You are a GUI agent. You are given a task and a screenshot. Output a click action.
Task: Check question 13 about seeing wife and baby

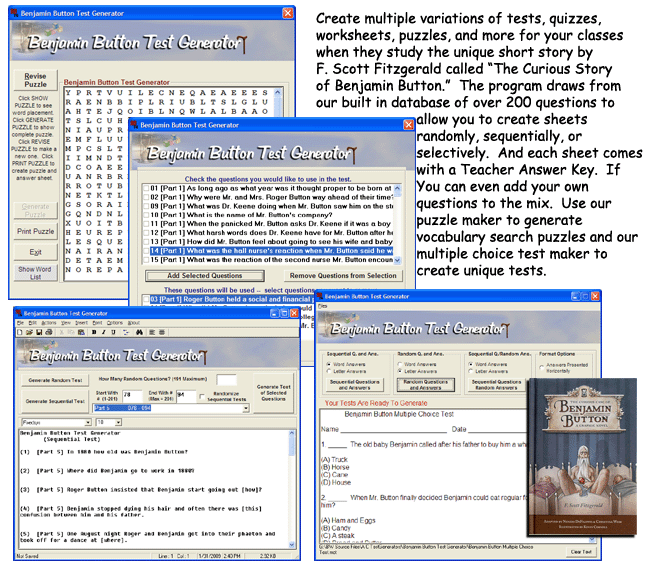pyautogui.click(x=146, y=241)
